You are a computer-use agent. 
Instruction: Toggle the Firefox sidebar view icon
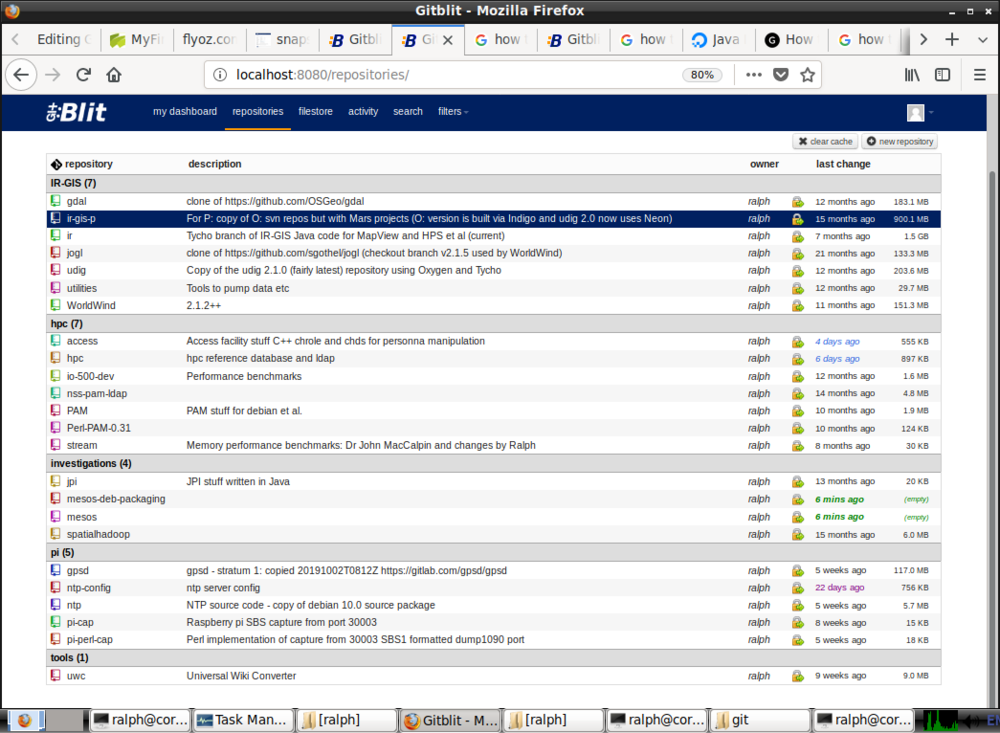coord(942,75)
